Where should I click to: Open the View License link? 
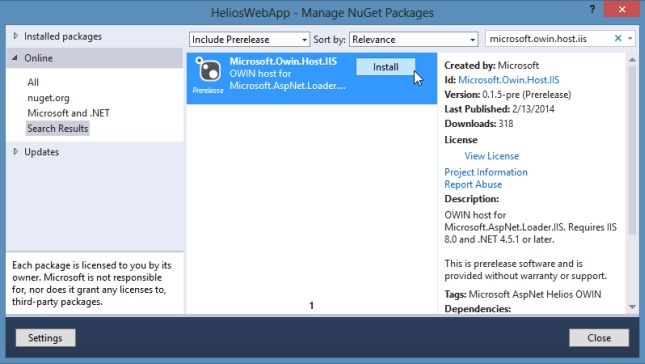point(492,156)
